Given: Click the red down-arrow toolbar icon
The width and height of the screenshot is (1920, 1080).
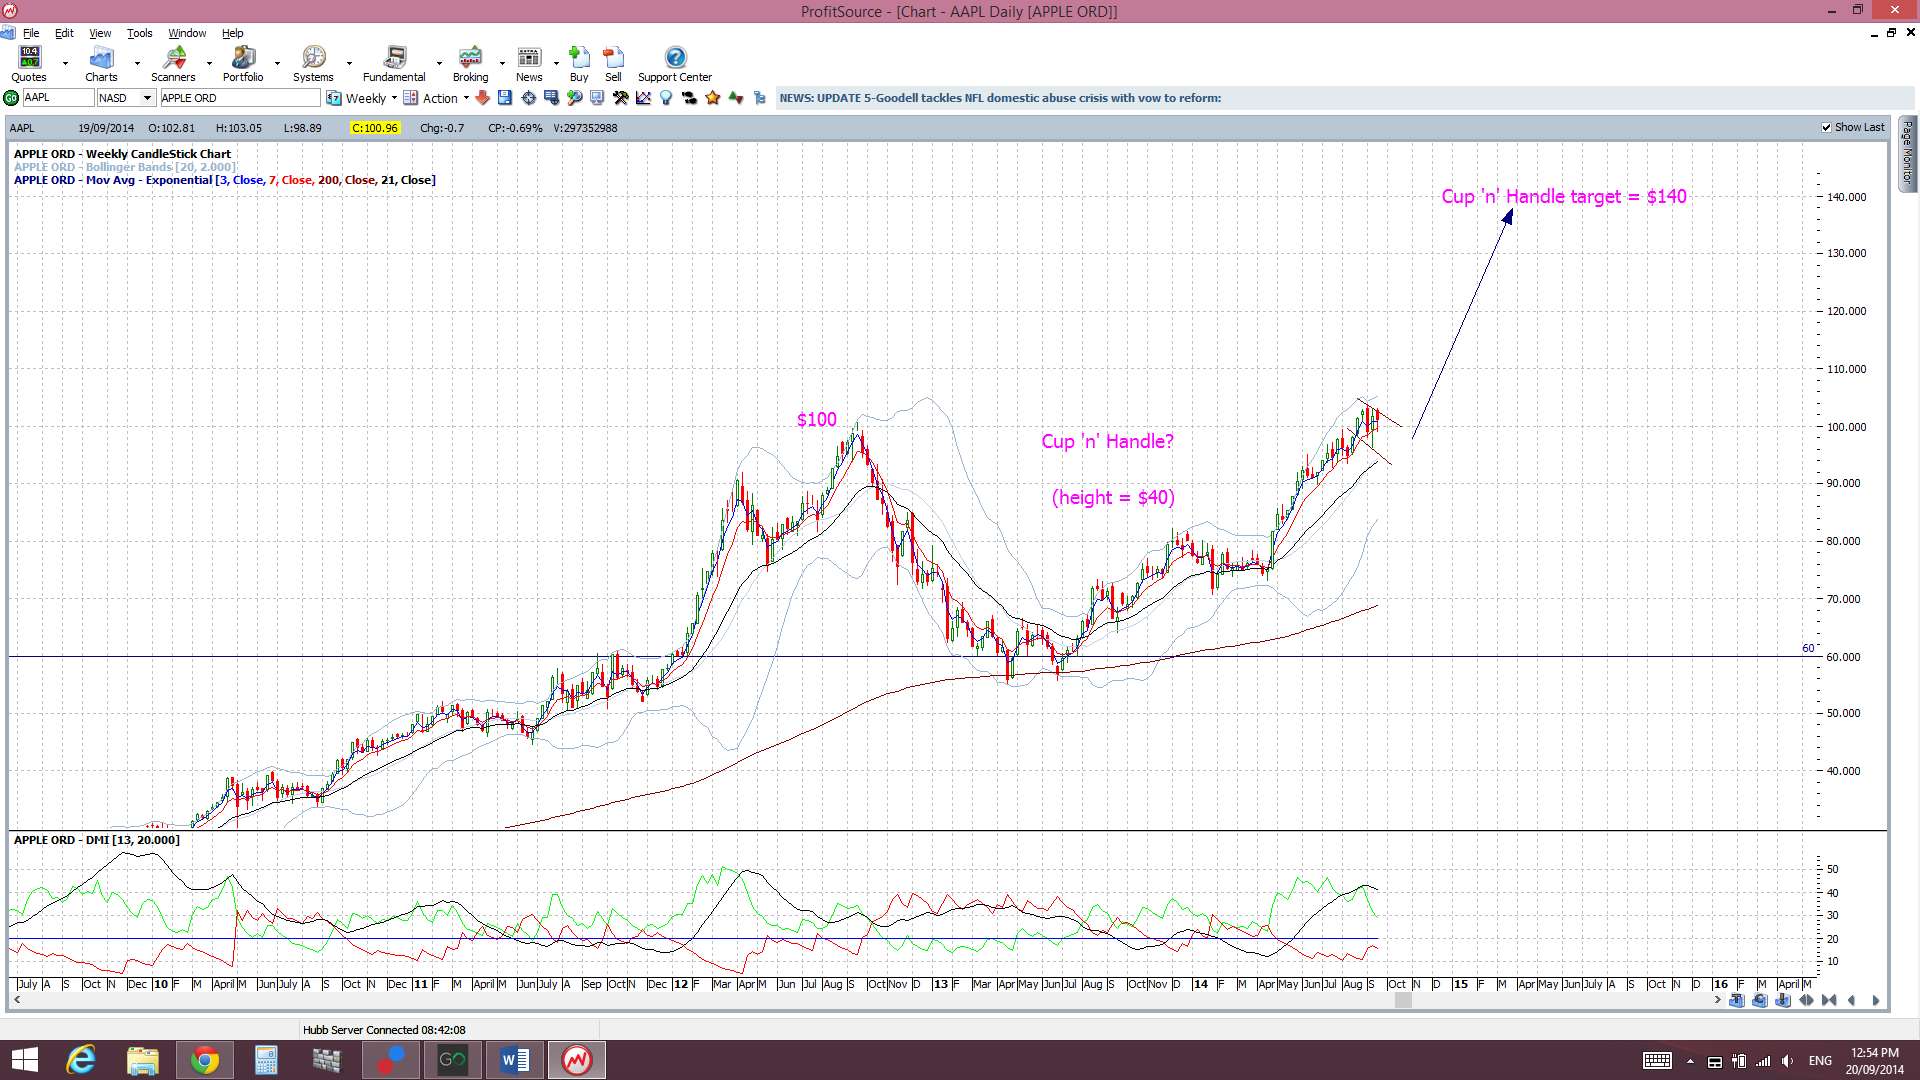Looking at the screenshot, I should point(483,98).
